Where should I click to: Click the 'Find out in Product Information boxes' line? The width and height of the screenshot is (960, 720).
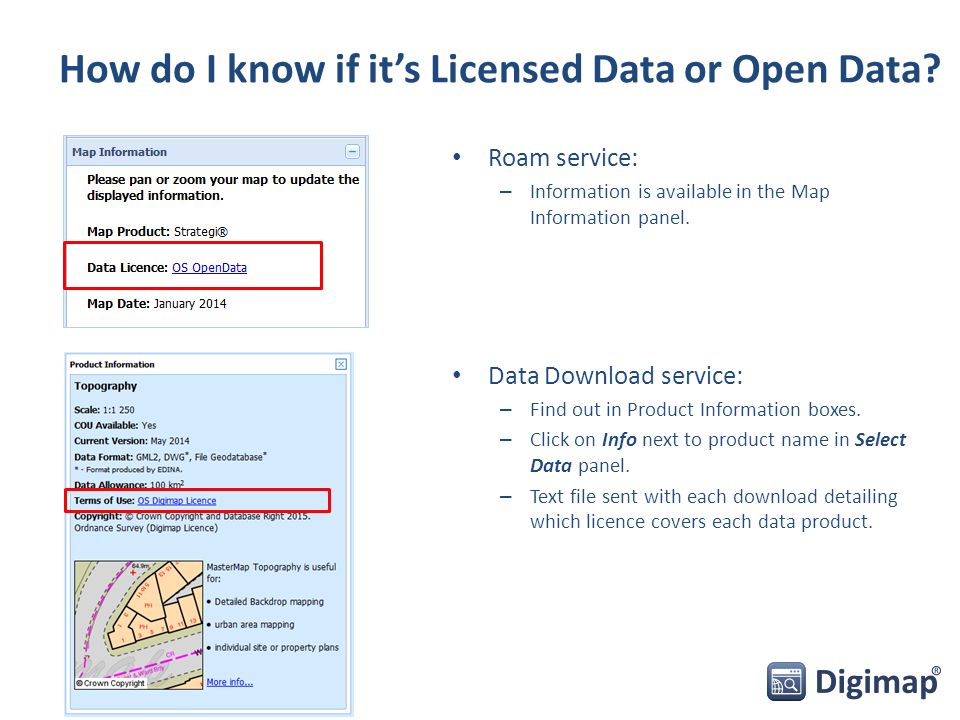[x=696, y=410]
